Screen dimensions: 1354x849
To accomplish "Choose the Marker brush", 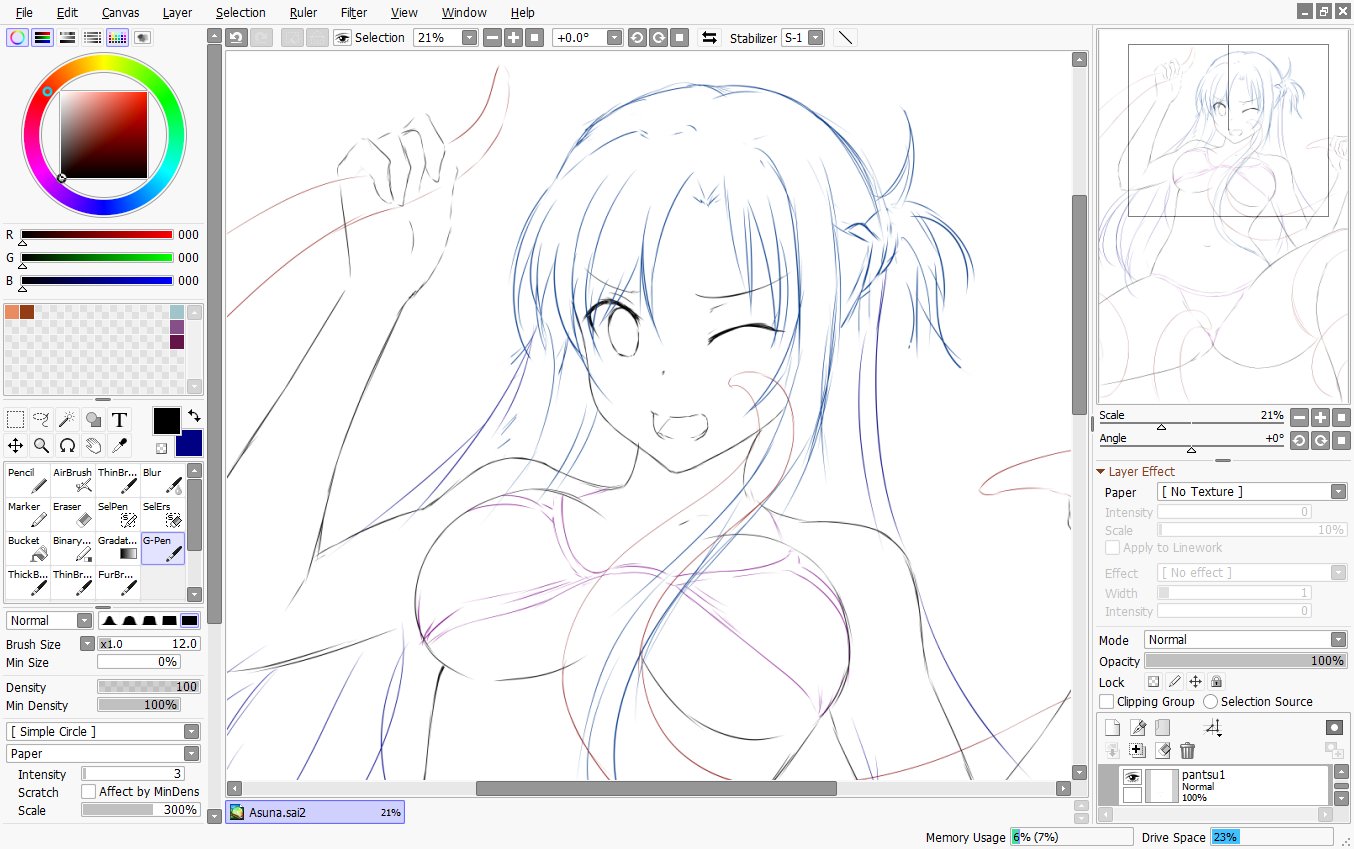I will coord(27,514).
